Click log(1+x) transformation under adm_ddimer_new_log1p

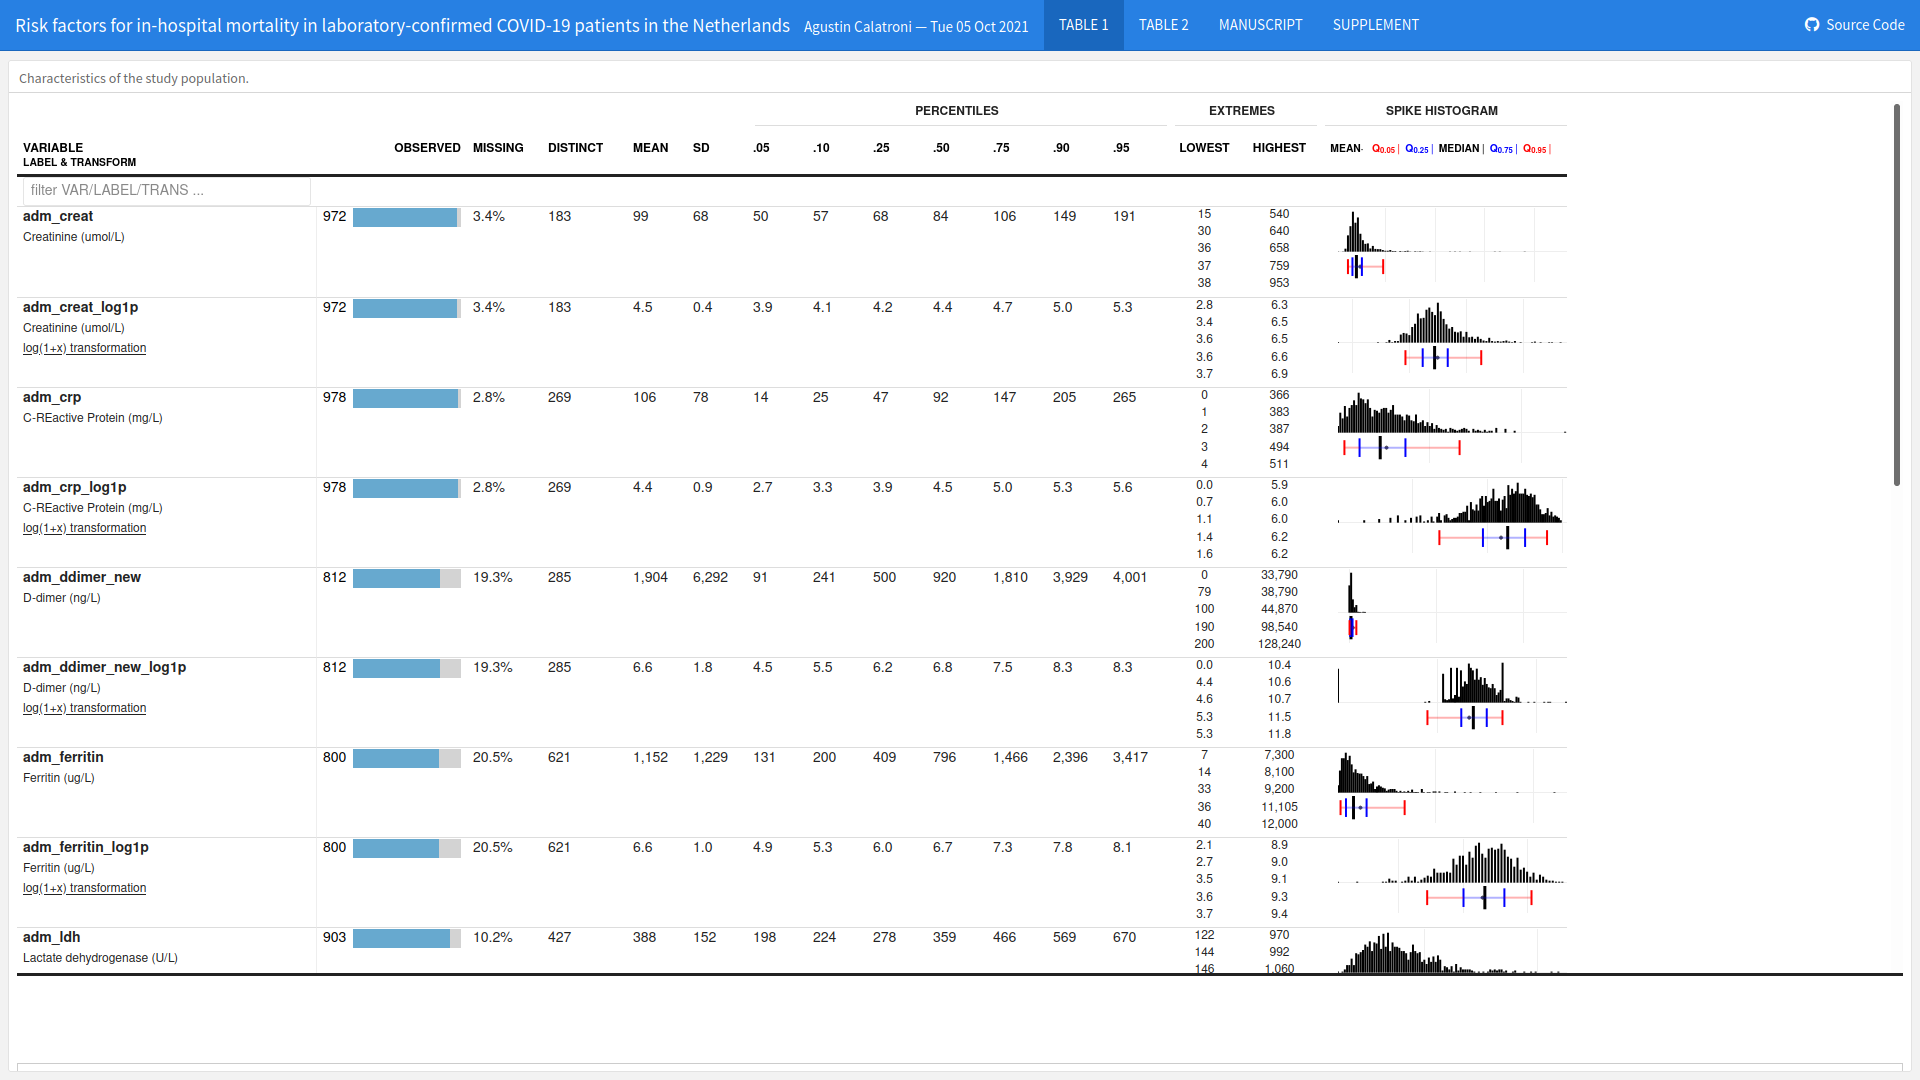[x=85, y=708]
